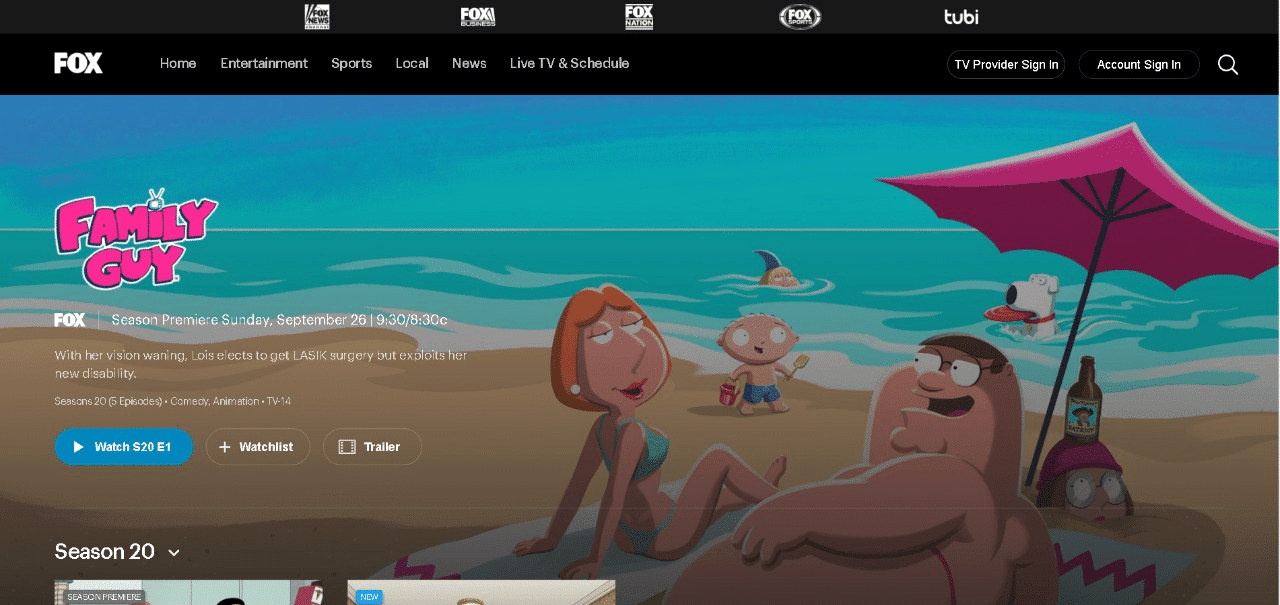Click the Account Sign In button
This screenshot has height=605, width=1280.
1139,64
